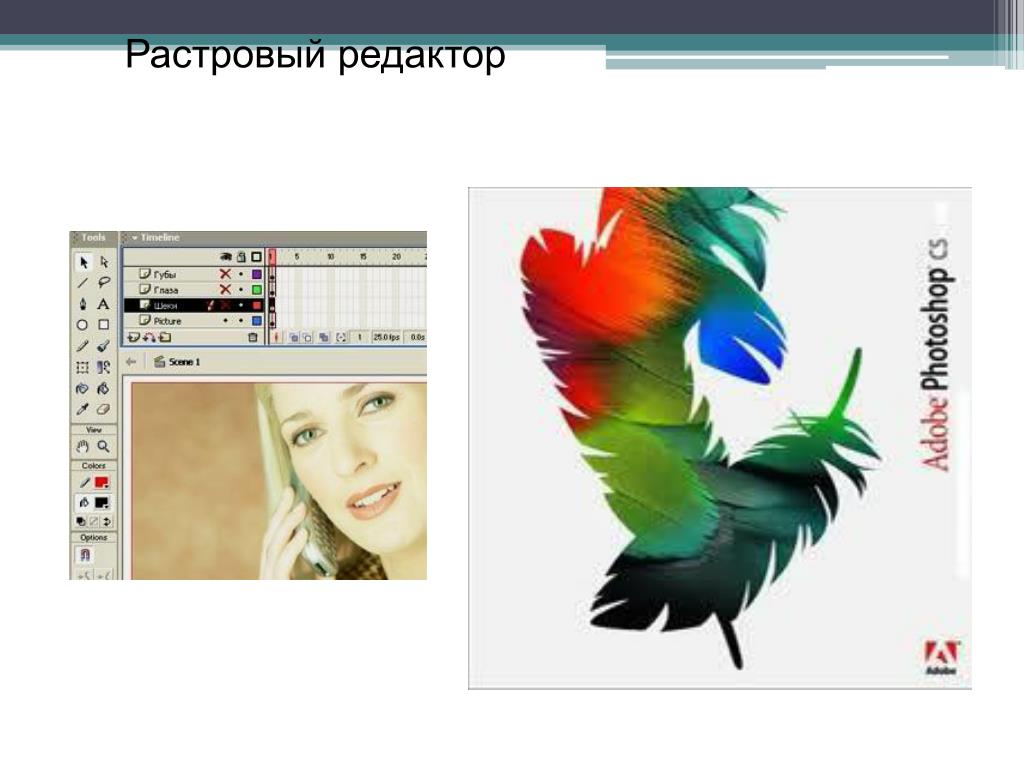Click the Tools panel title
The image size is (1024, 768).
point(93,238)
